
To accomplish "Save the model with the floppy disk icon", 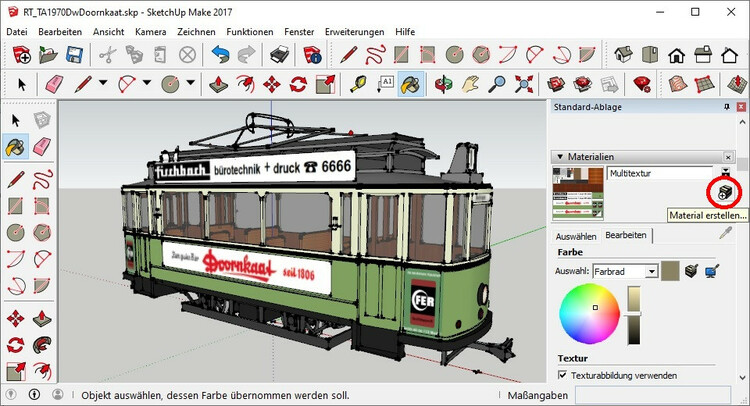I will 75,55.
